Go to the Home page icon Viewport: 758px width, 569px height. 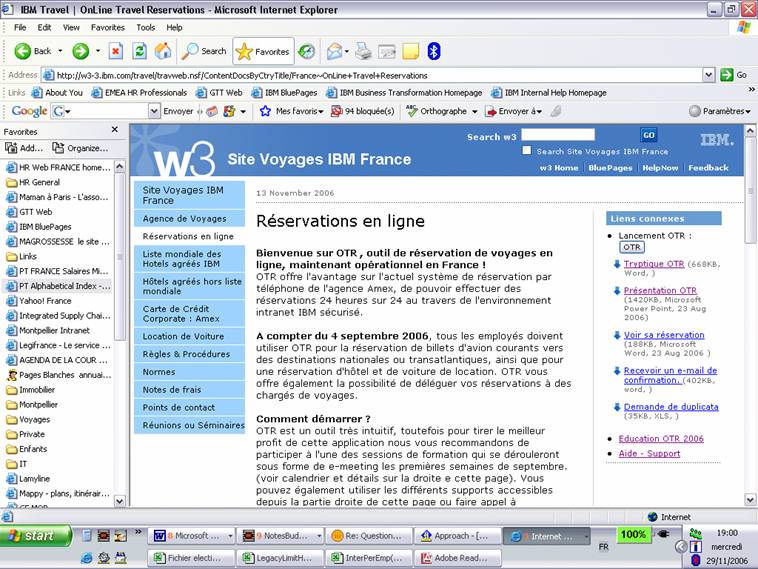[163, 51]
